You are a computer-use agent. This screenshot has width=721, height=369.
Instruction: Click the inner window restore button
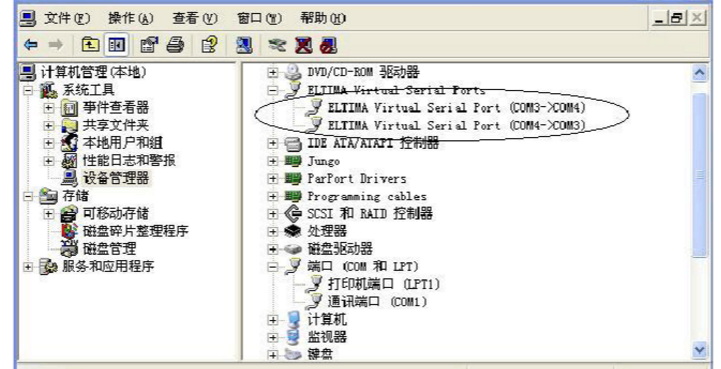point(677,18)
